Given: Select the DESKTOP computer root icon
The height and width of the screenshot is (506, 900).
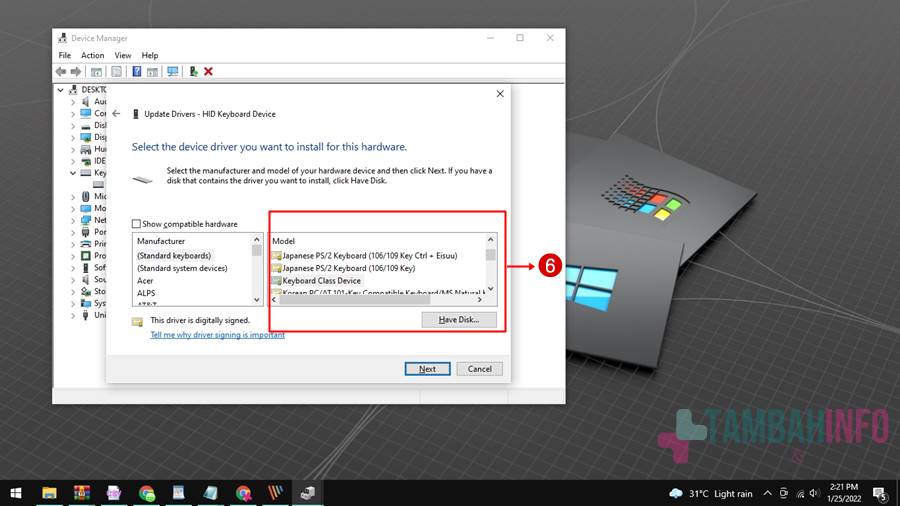Looking at the screenshot, I should pos(73,89).
